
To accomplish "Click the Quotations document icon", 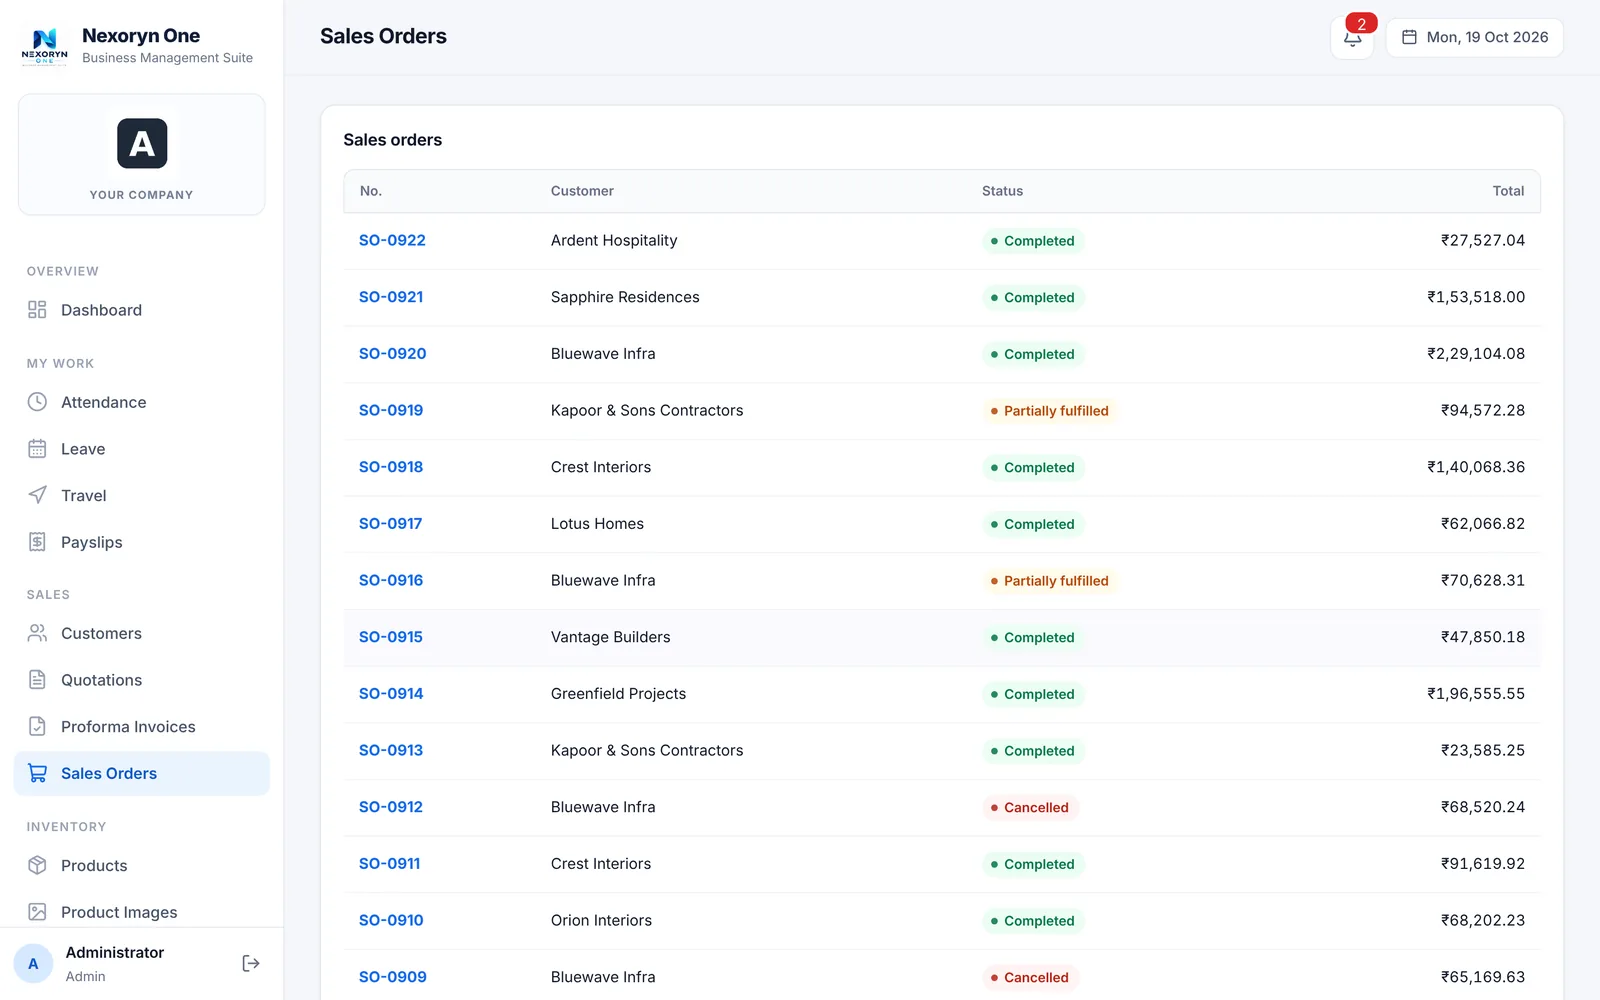I will point(37,680).
